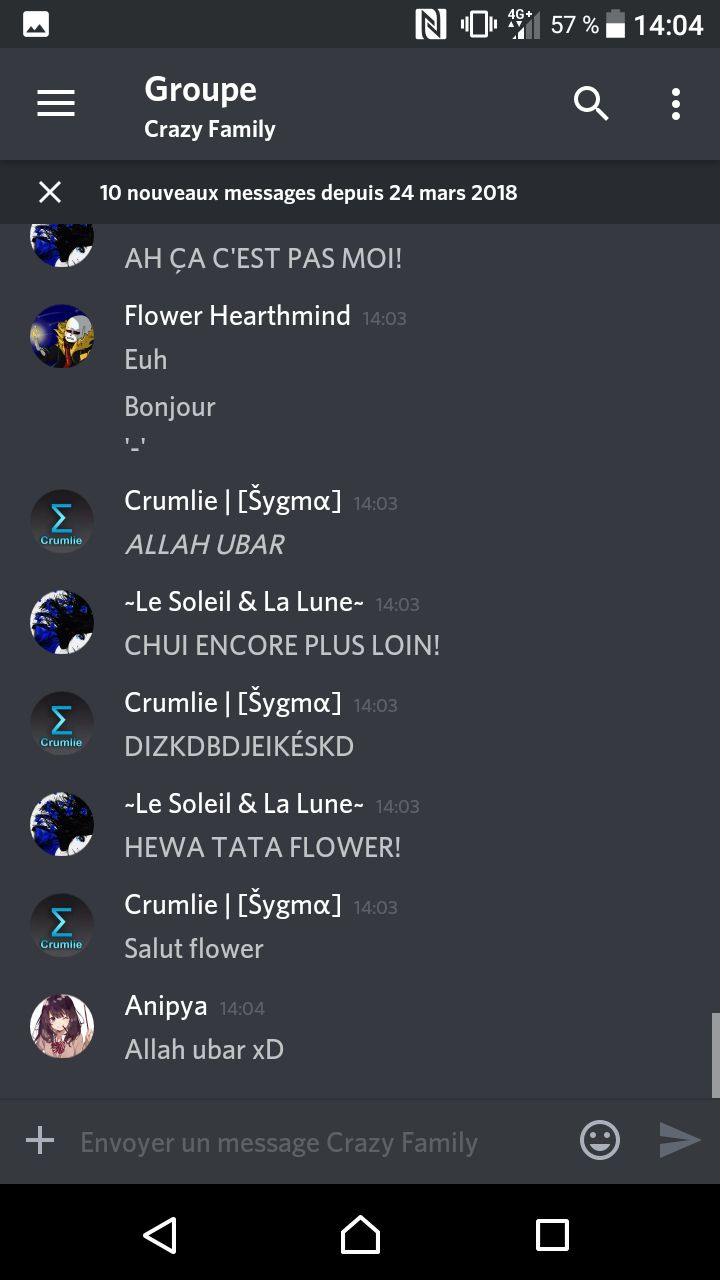The image size is (720, 1280).
Task: Jump to 10 nouveaux messages banner
Action: (308, 192)
